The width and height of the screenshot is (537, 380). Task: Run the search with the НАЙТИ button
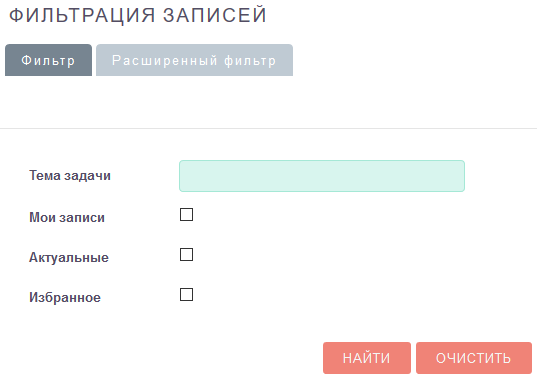pyautogui.click(x=367, y=358)
